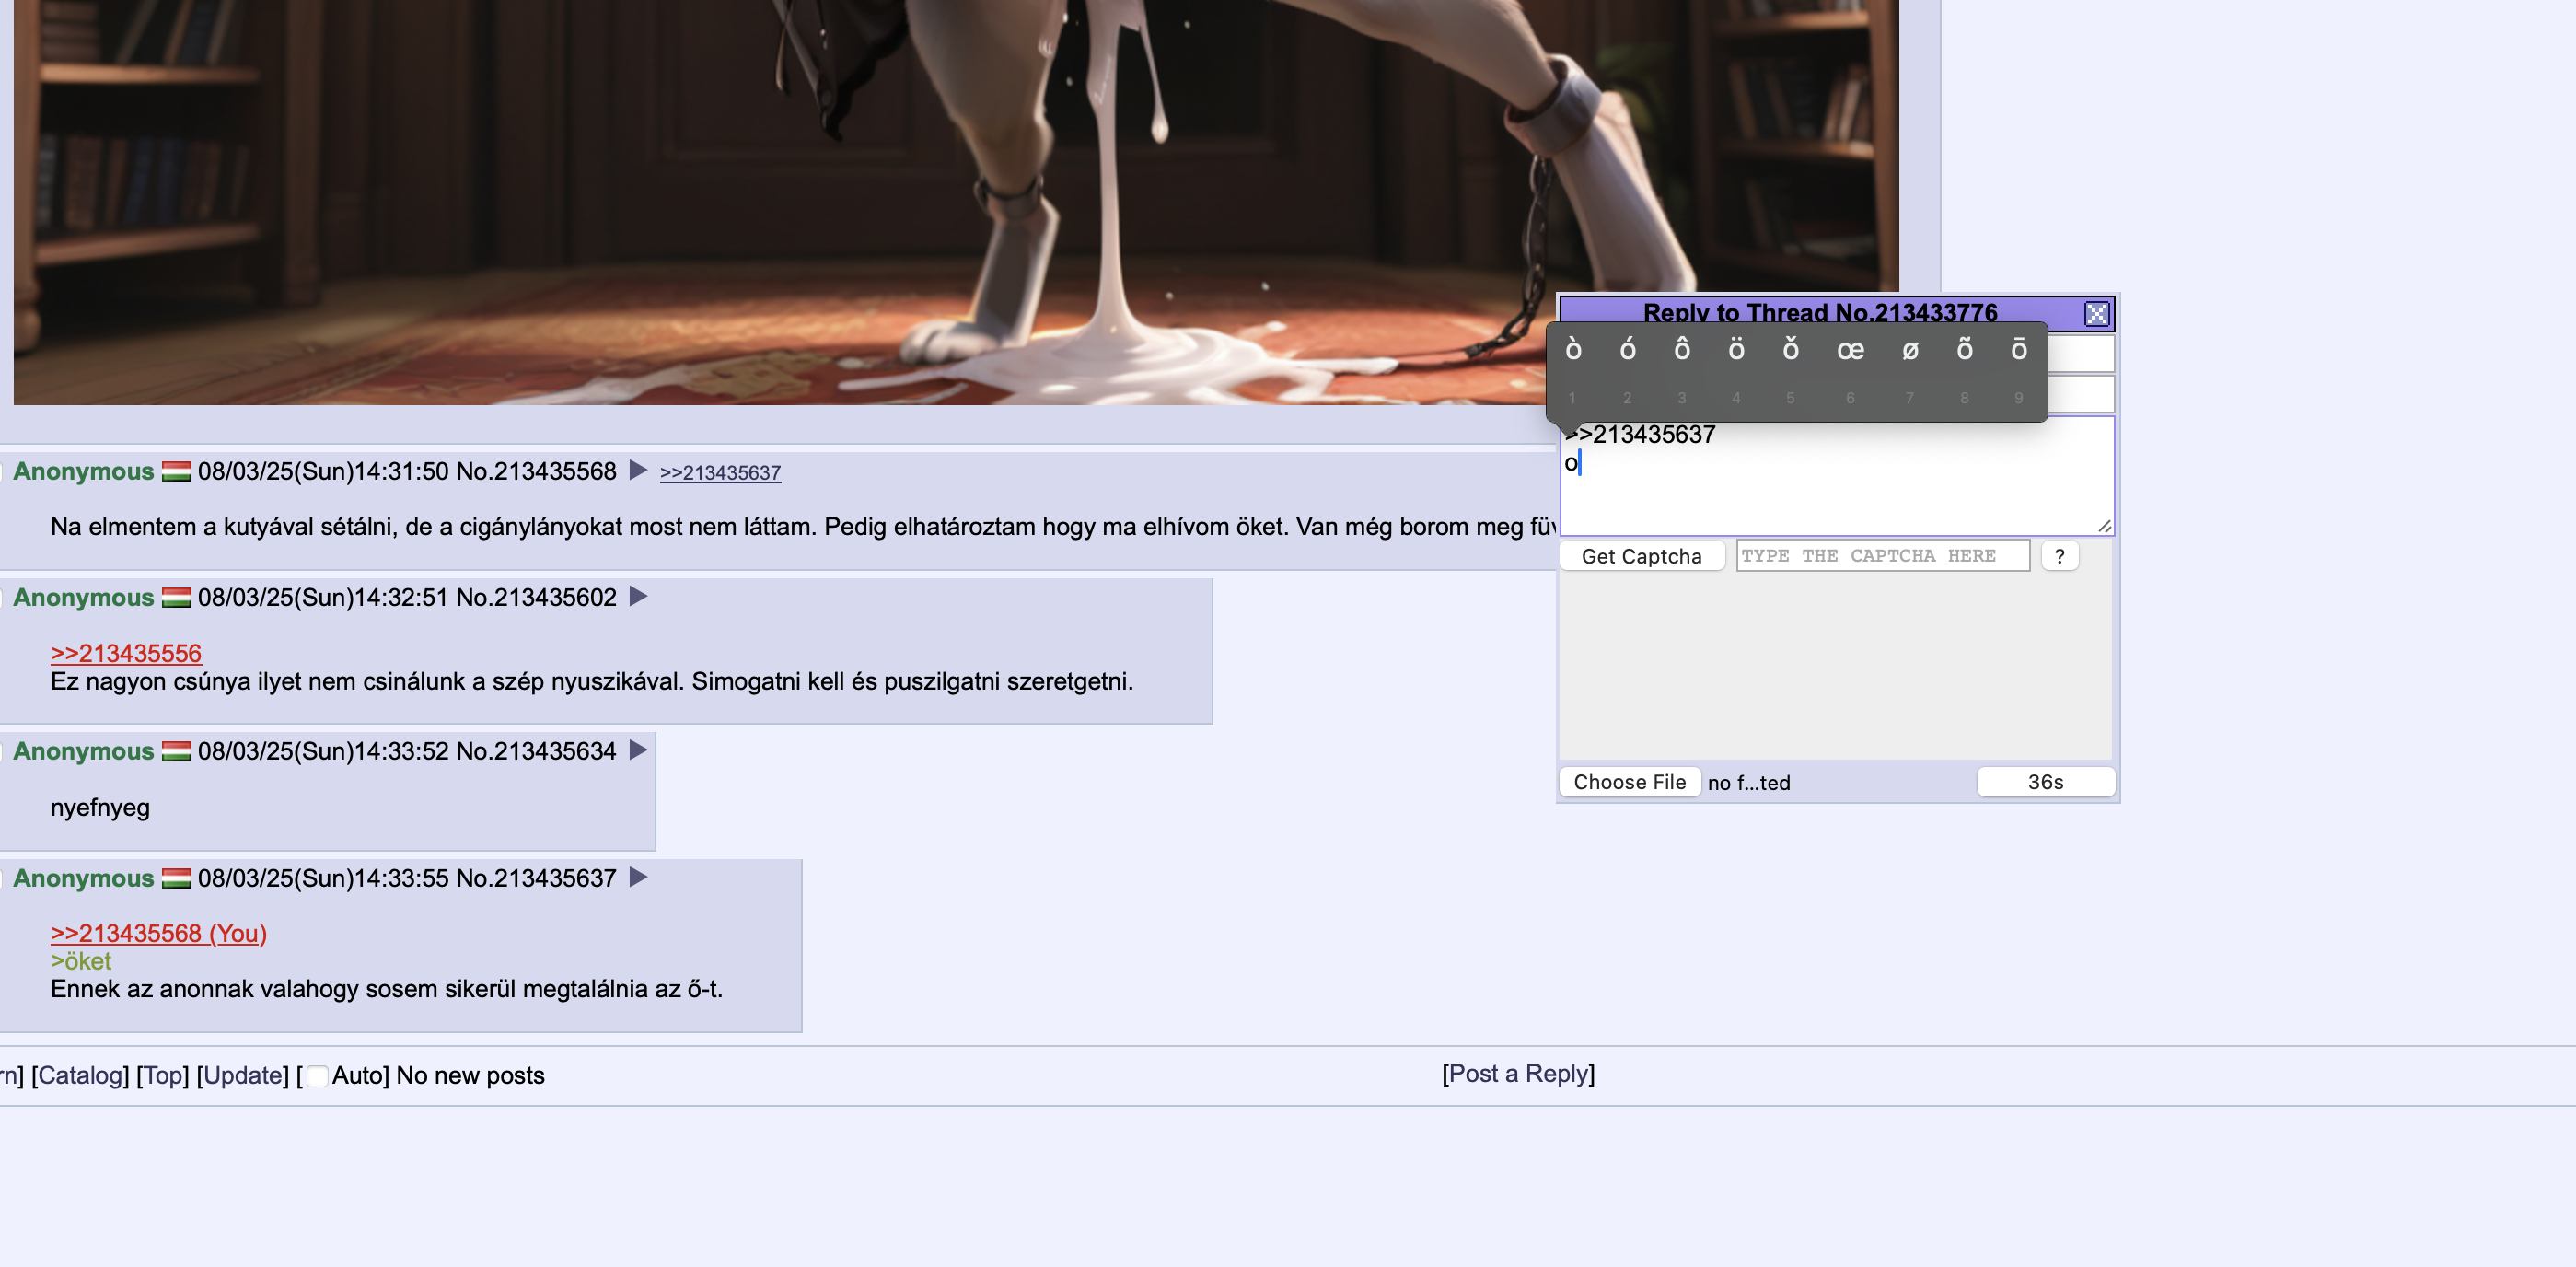Follow the >>213435568 (You) quote link
2576x1267 pixels.
pyautogui.click(x=158, y=933)
